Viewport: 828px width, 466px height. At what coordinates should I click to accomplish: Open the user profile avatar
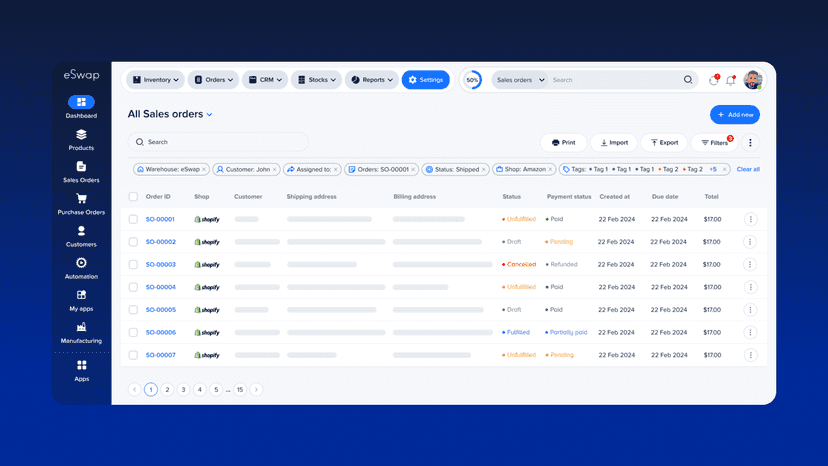point(752,80)
